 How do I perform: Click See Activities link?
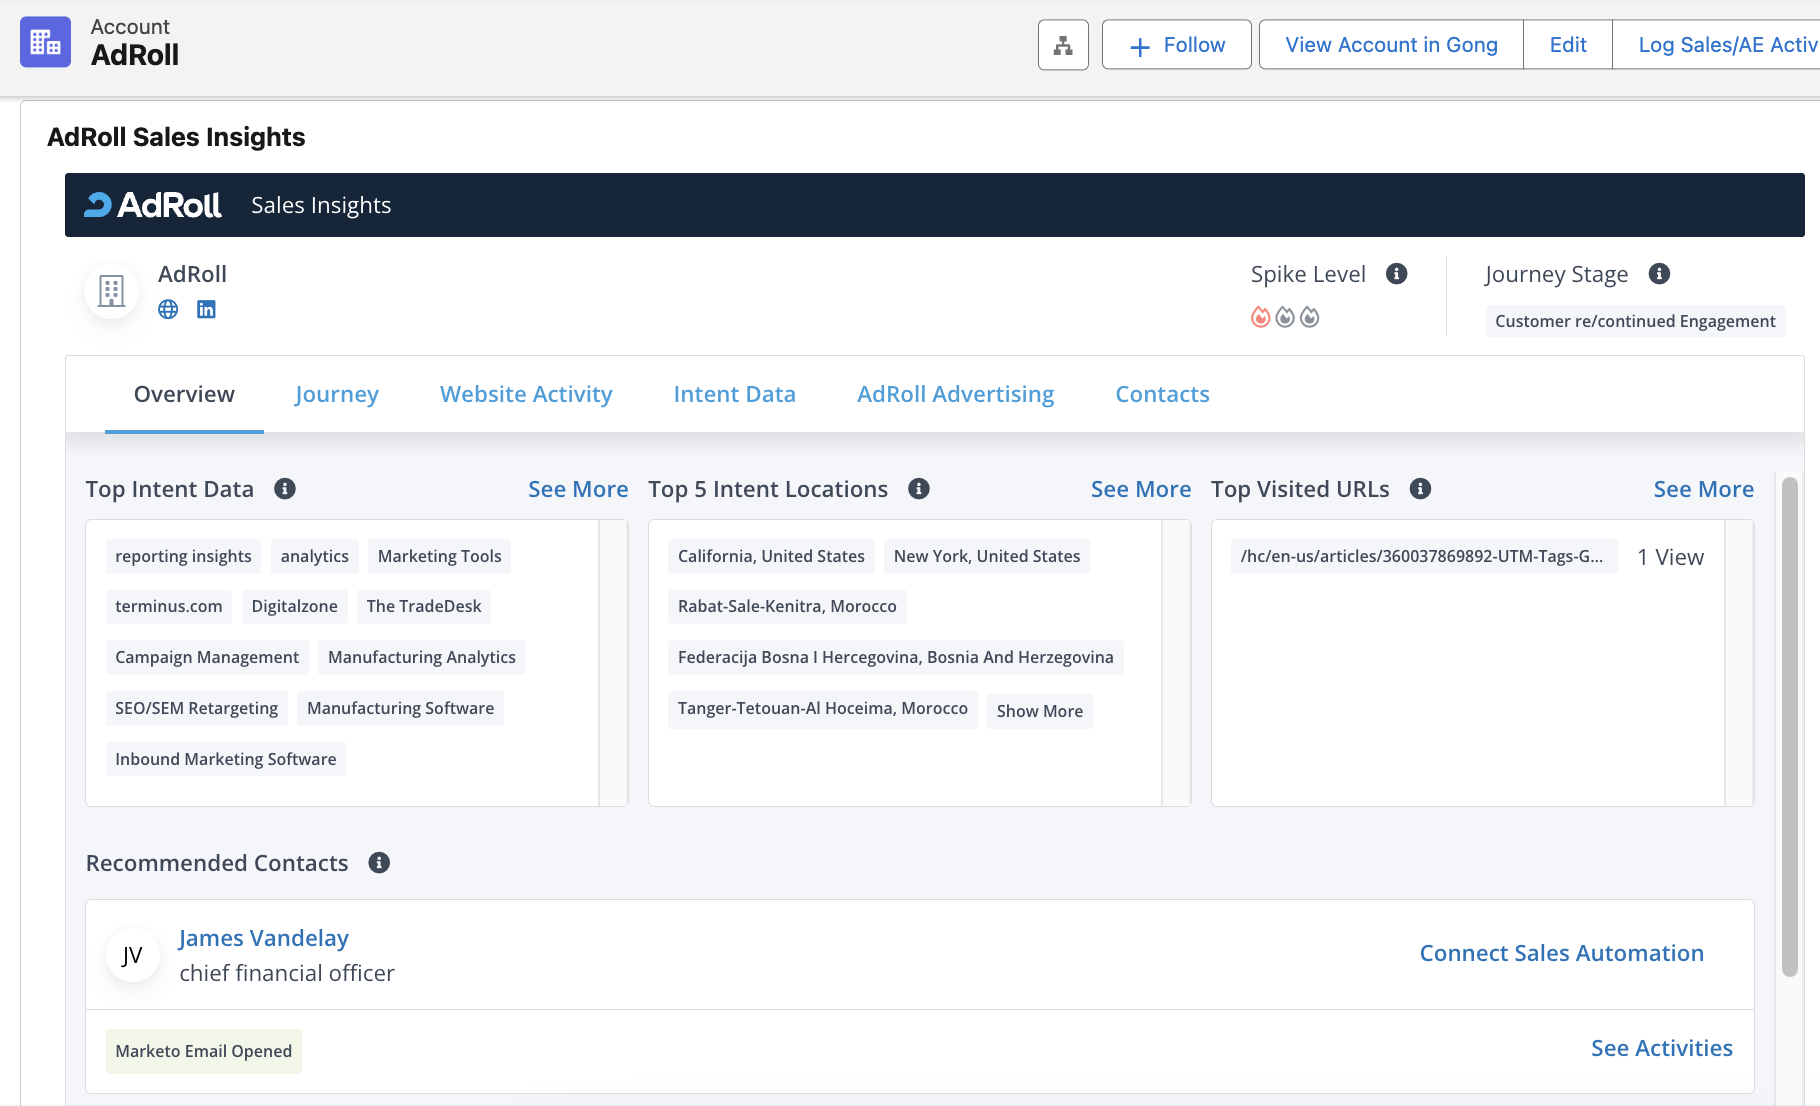(1662, 1048)
